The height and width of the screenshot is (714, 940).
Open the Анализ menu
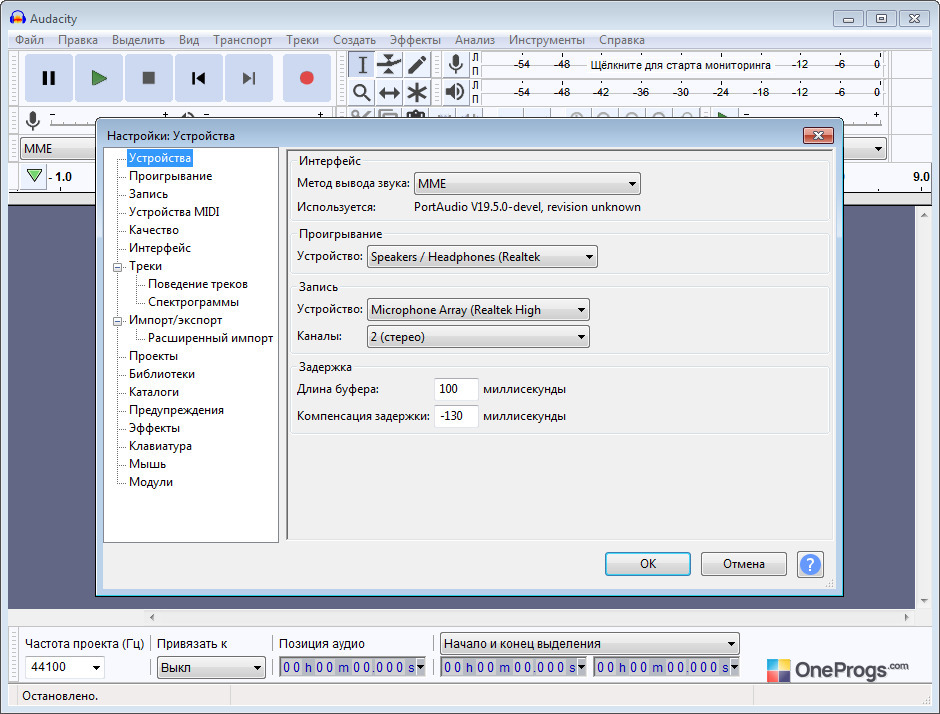click(x=475, y=40)
